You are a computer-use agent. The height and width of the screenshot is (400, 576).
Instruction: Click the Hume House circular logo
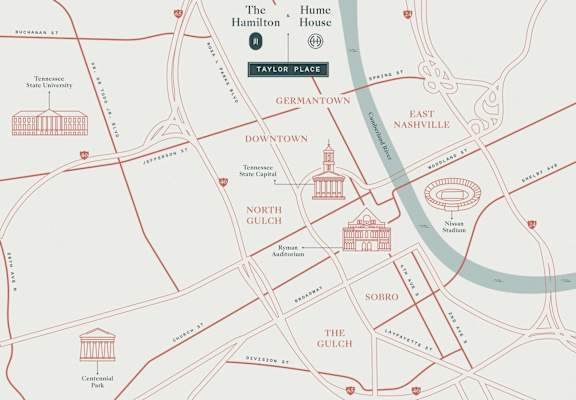[x=316, y=41]
